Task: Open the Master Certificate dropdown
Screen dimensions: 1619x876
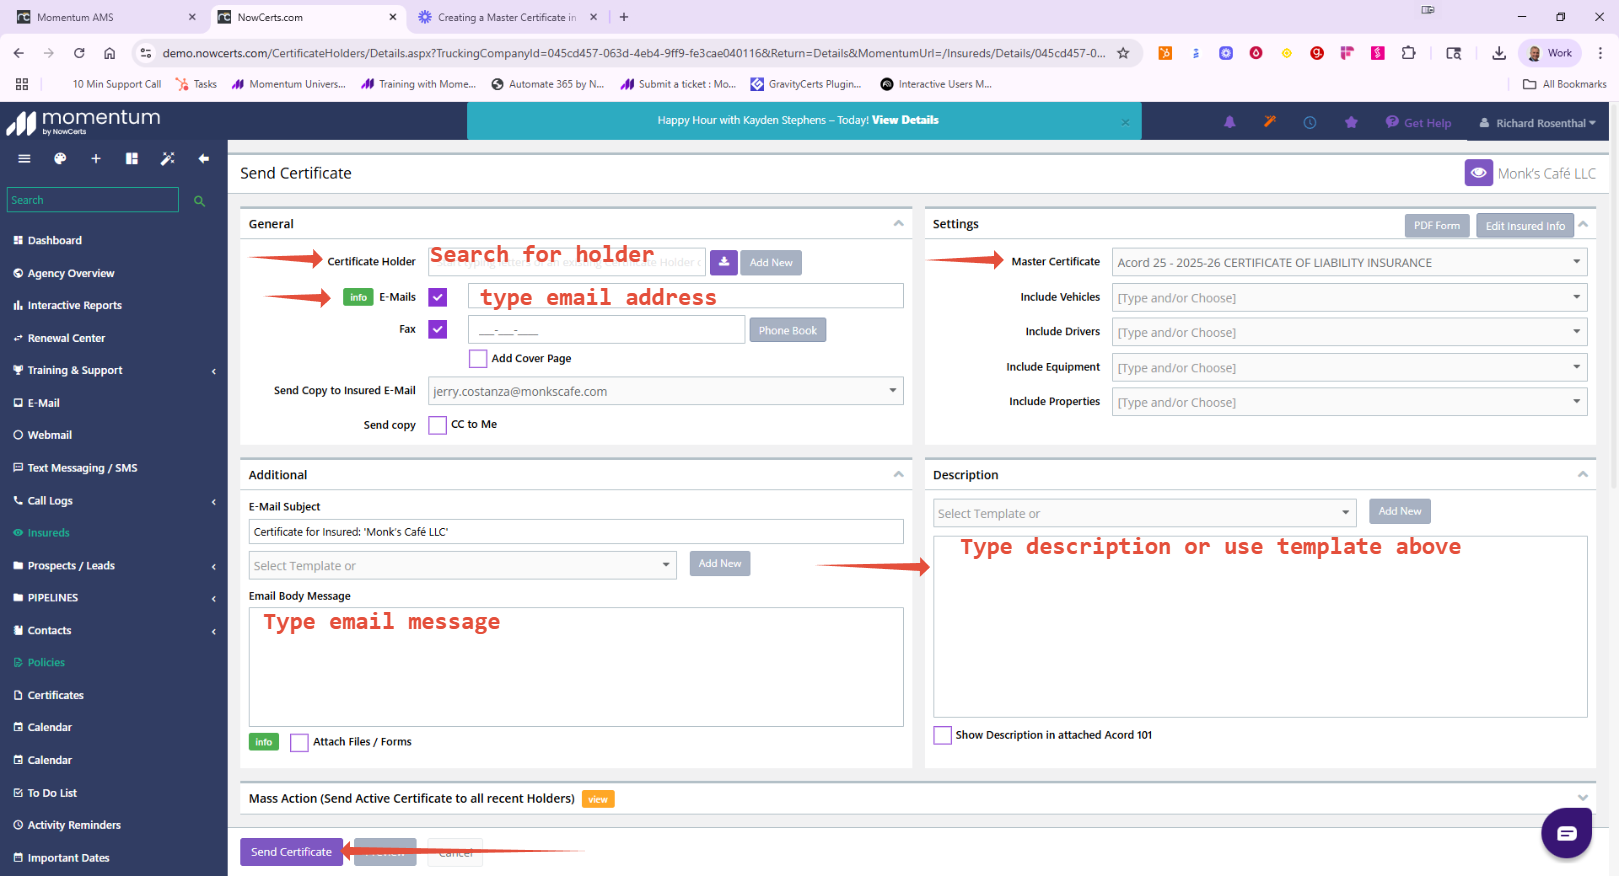Action: (x=1349, y=262)
